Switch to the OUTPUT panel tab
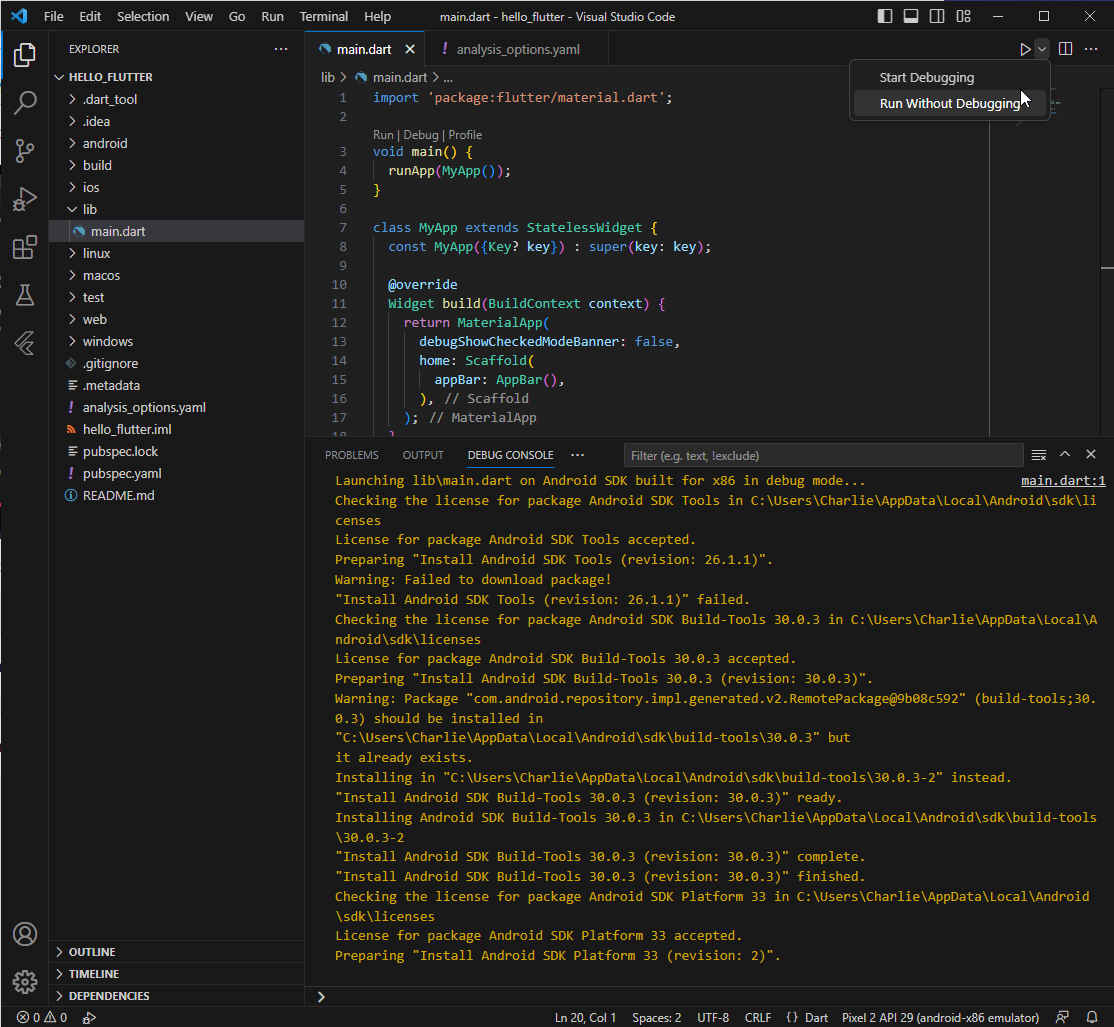Image resolution: width=1114 pixels, height=1027 pixels. [423, 455]
